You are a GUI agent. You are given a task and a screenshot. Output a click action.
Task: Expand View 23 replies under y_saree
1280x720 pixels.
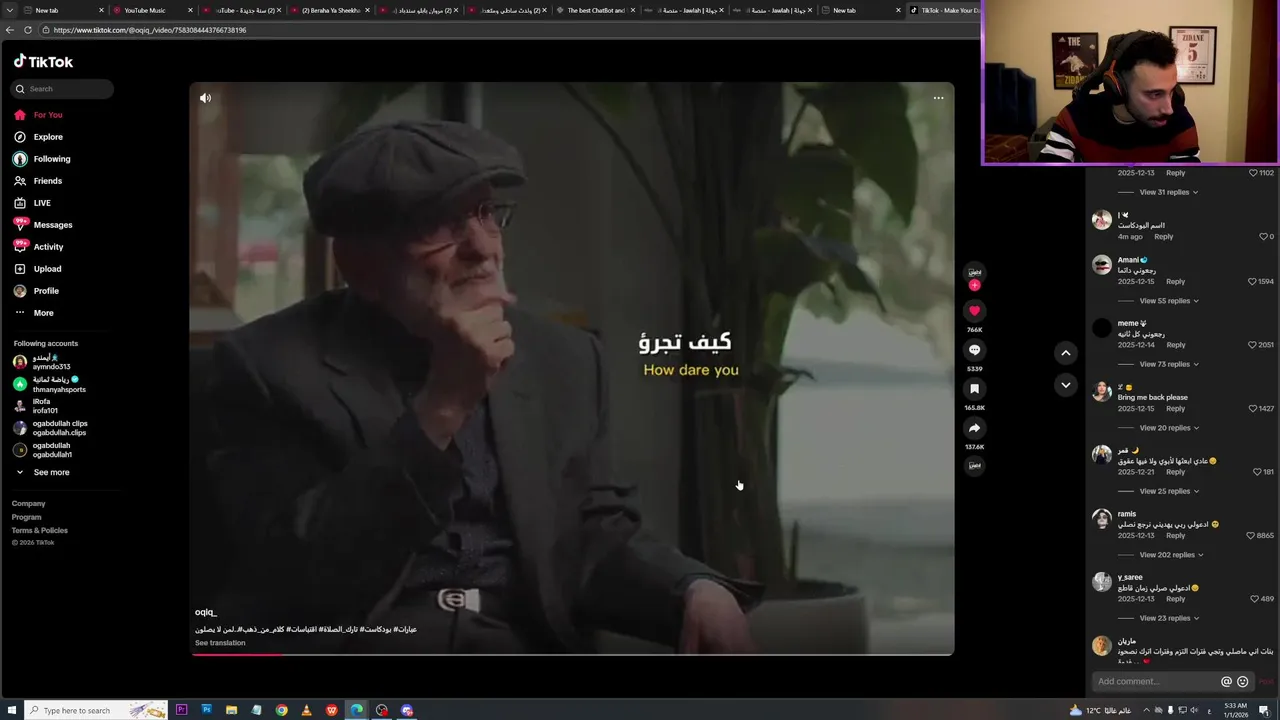coord(1167,618)
